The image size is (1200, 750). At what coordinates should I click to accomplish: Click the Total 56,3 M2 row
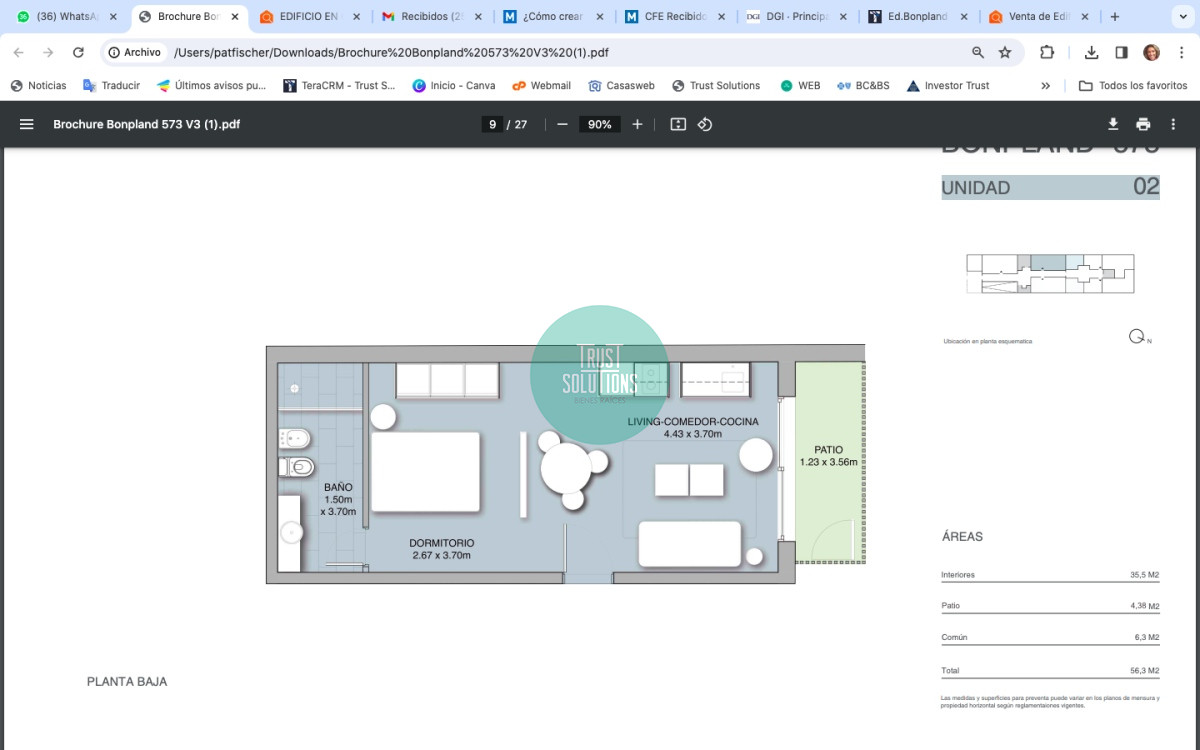click(1050, 670)
